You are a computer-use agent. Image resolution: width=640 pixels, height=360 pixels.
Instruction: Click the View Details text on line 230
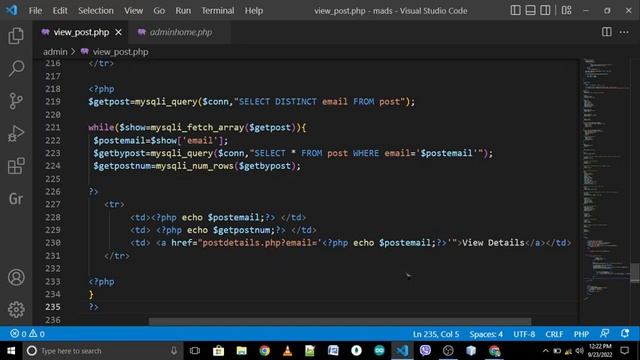pyautogui.click(x=493, y=243)
